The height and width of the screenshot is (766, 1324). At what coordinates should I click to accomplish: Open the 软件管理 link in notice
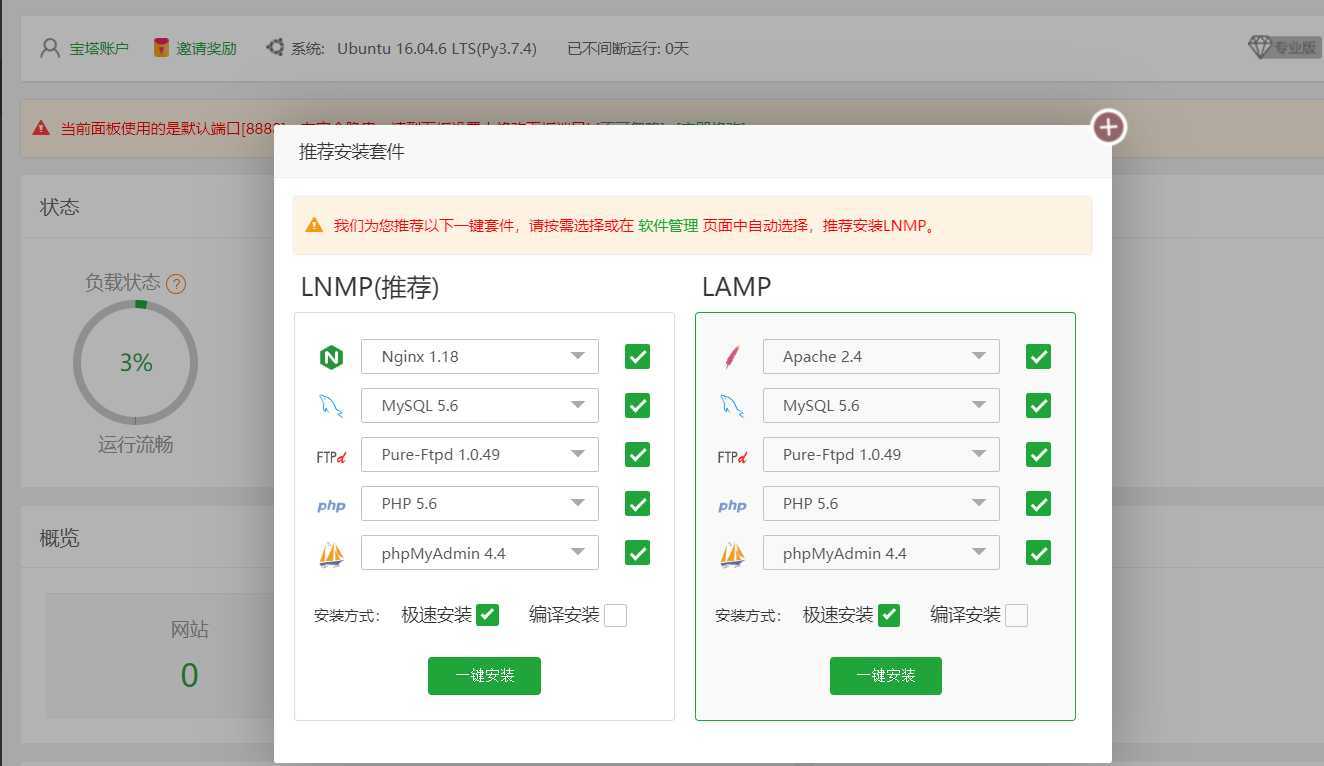(668, 226)
